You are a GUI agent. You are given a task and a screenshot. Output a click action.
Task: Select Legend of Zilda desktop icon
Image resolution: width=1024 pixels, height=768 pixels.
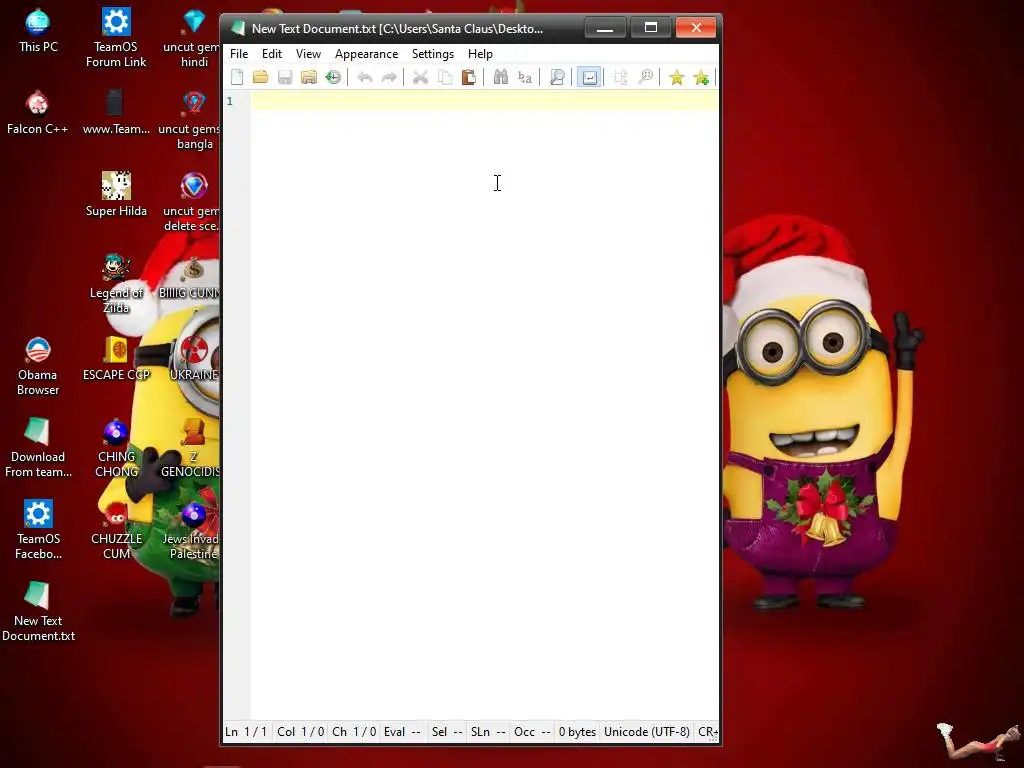[x=116, y=284]
